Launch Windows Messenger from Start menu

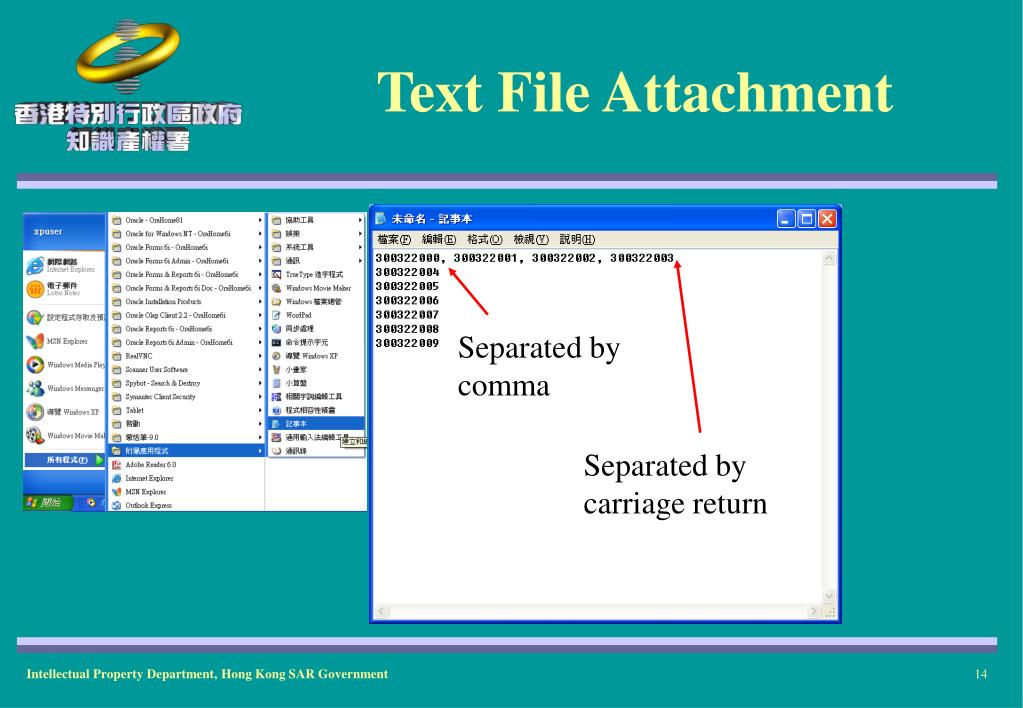click(x=65, y=388)
